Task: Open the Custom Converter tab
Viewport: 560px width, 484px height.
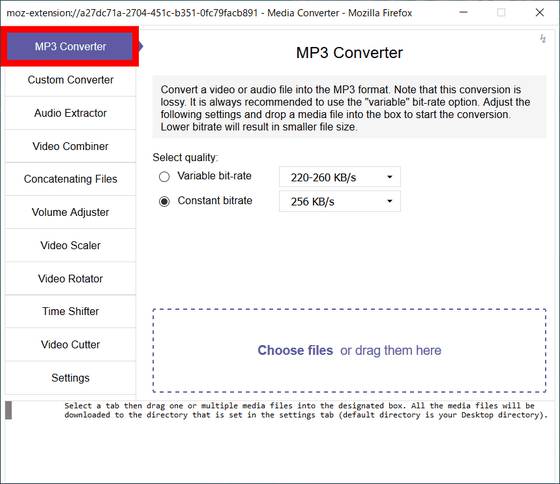Action: (x=70, y=80)
